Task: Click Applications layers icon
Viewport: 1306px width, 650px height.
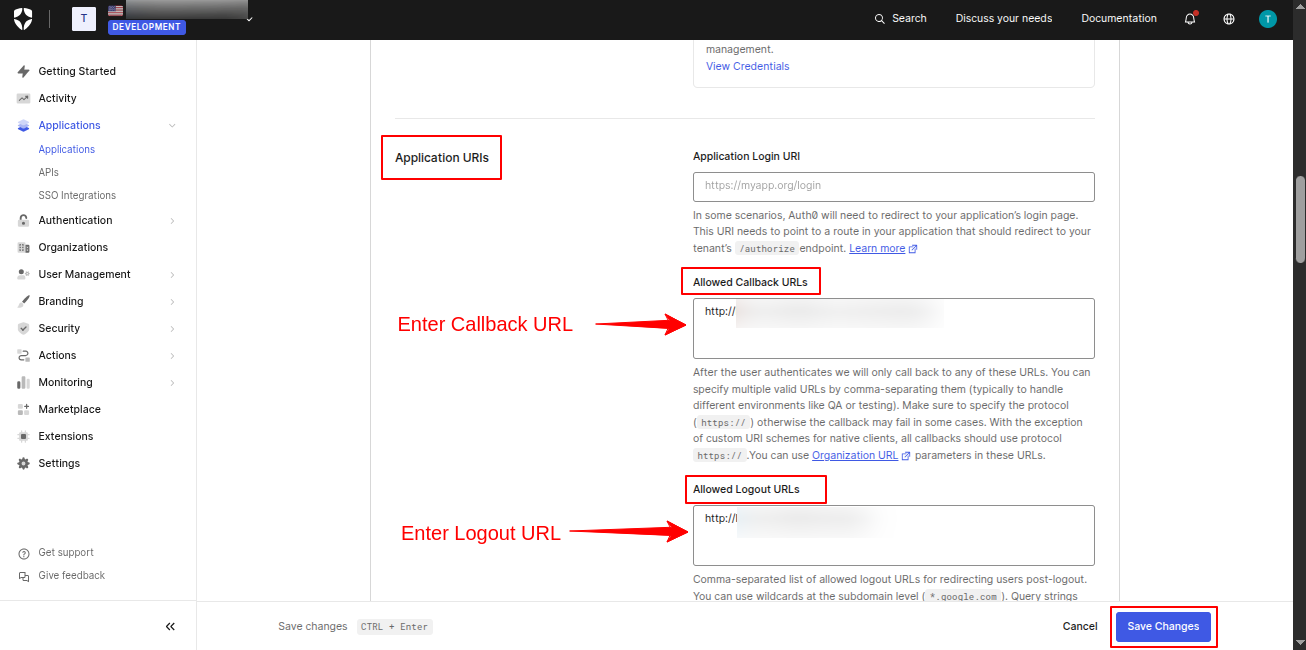Action: (x=24, y=125)
